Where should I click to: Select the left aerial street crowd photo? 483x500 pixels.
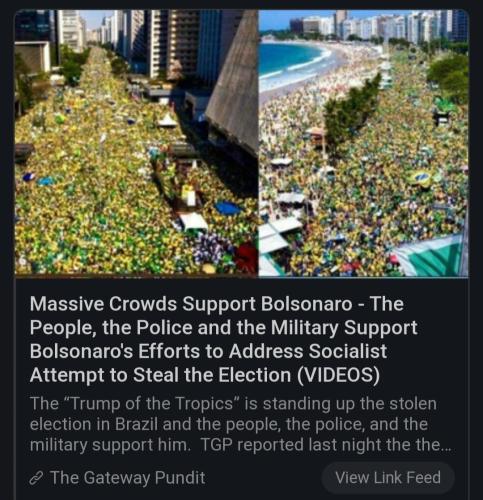[136, 143]
